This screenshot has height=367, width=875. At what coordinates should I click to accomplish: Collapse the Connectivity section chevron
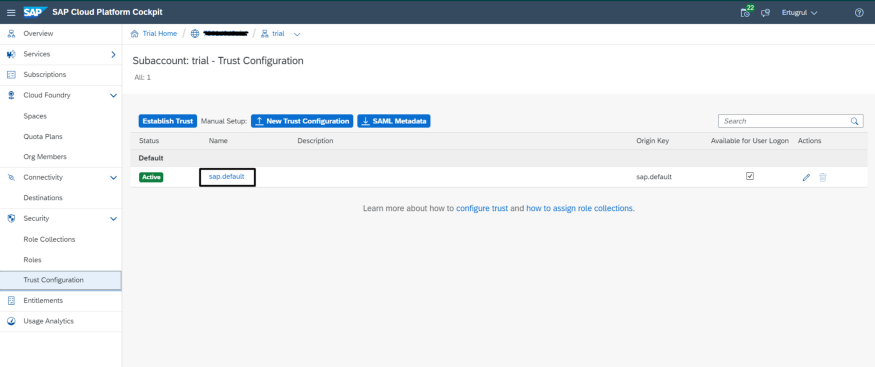[x=113, y=178]
